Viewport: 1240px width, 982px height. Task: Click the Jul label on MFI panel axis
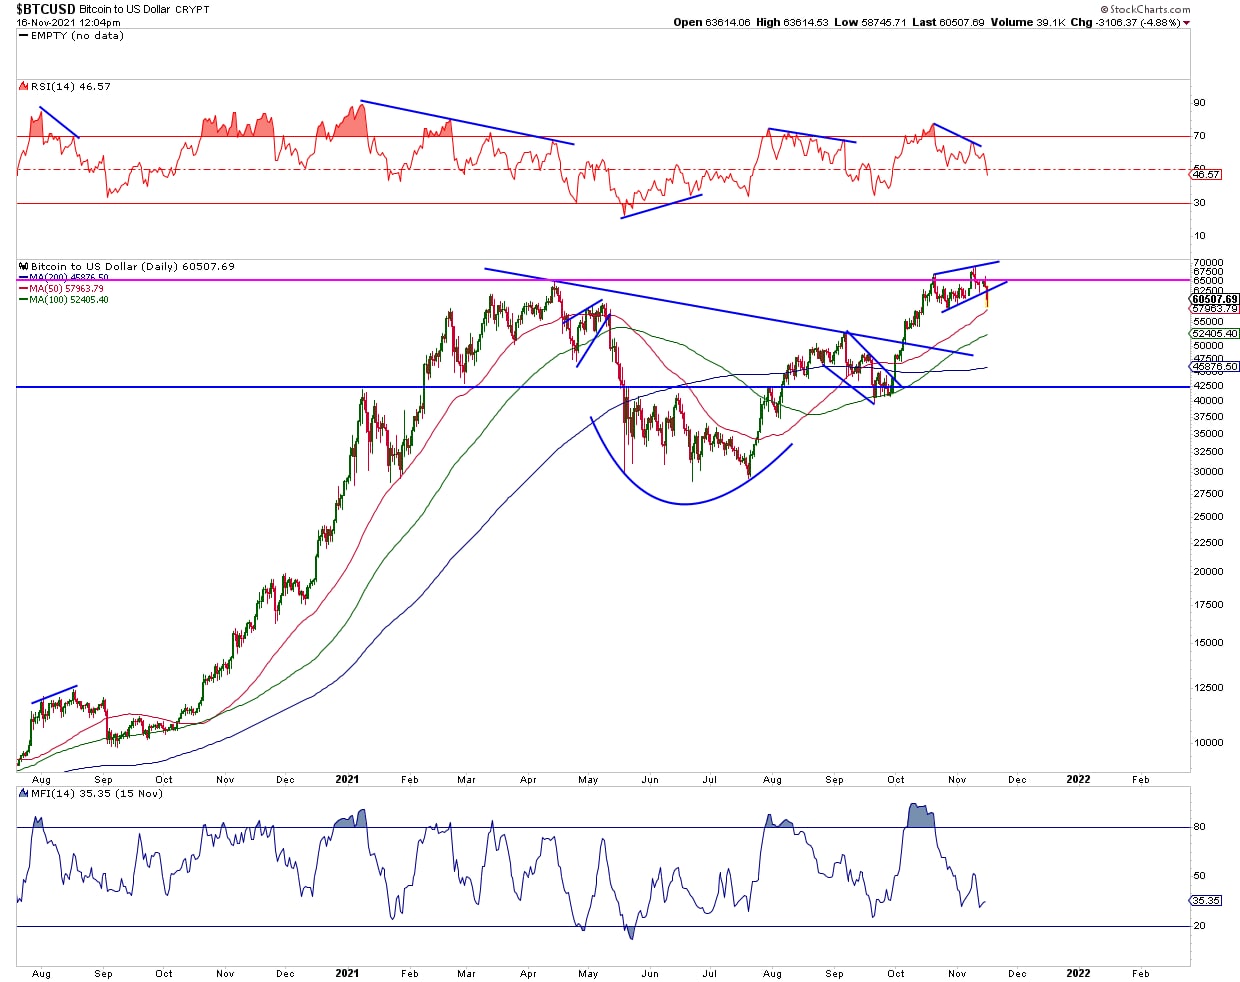pos(711,973)
